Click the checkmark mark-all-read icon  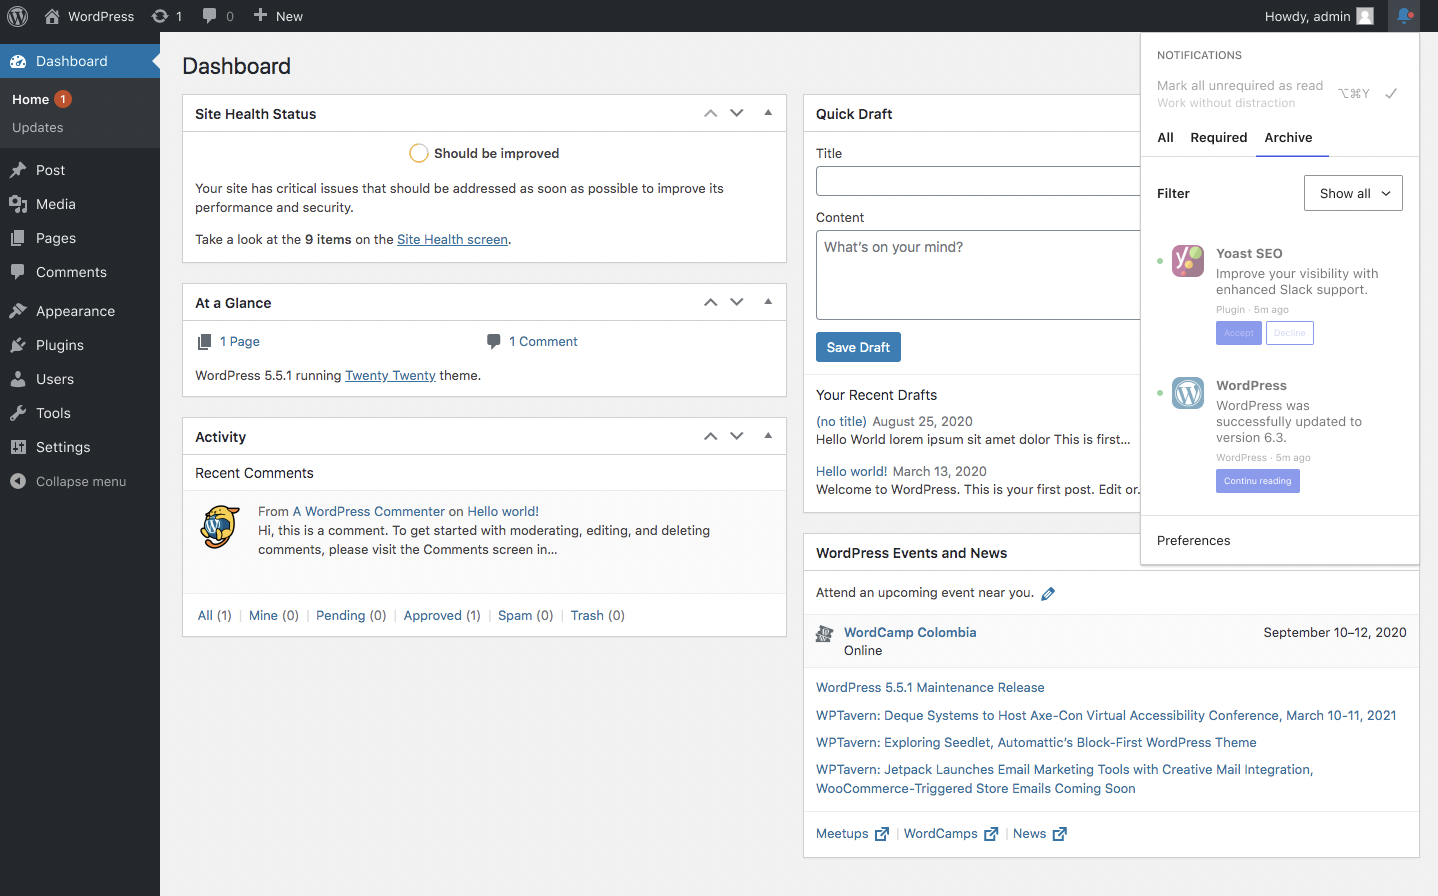[x=1391, y=93]
